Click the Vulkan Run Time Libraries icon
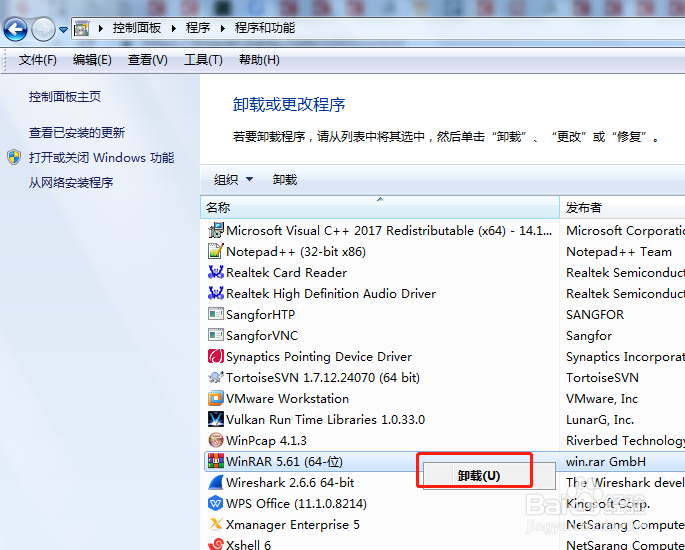 (x=215, y=419)
